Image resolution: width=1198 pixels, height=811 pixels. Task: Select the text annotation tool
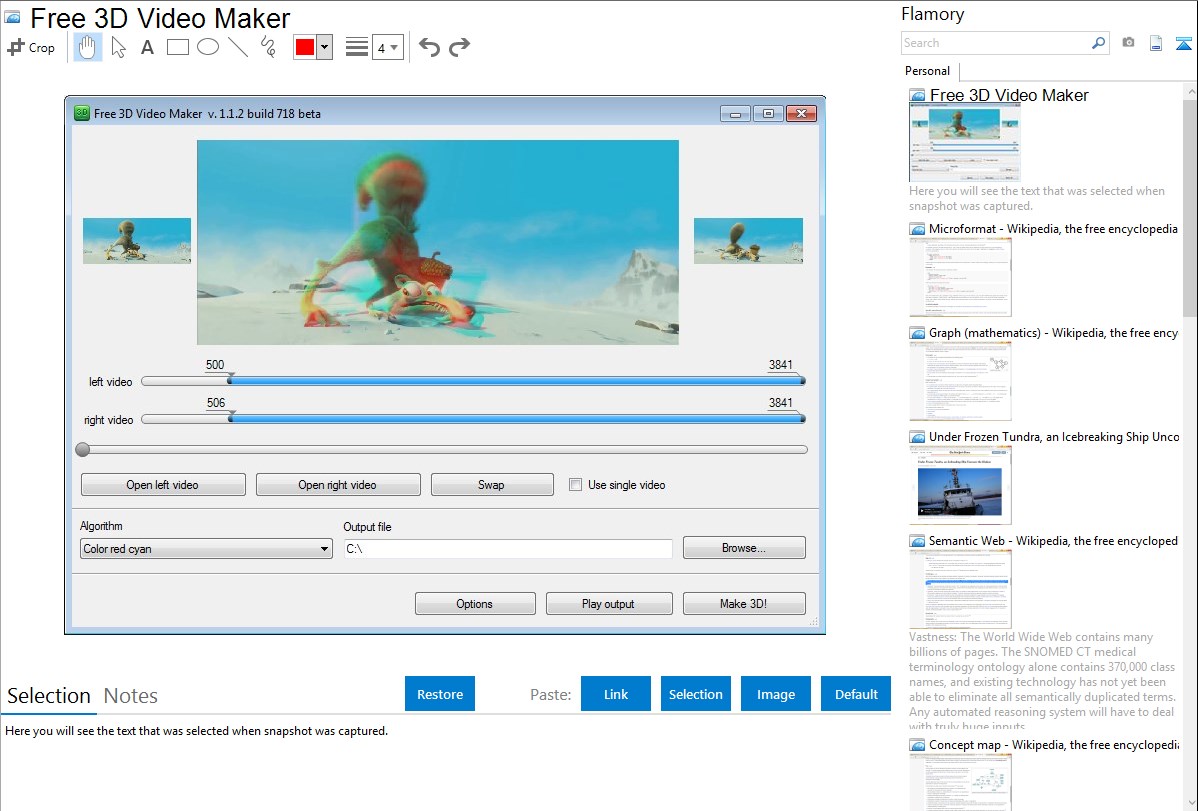click(147, 47)
